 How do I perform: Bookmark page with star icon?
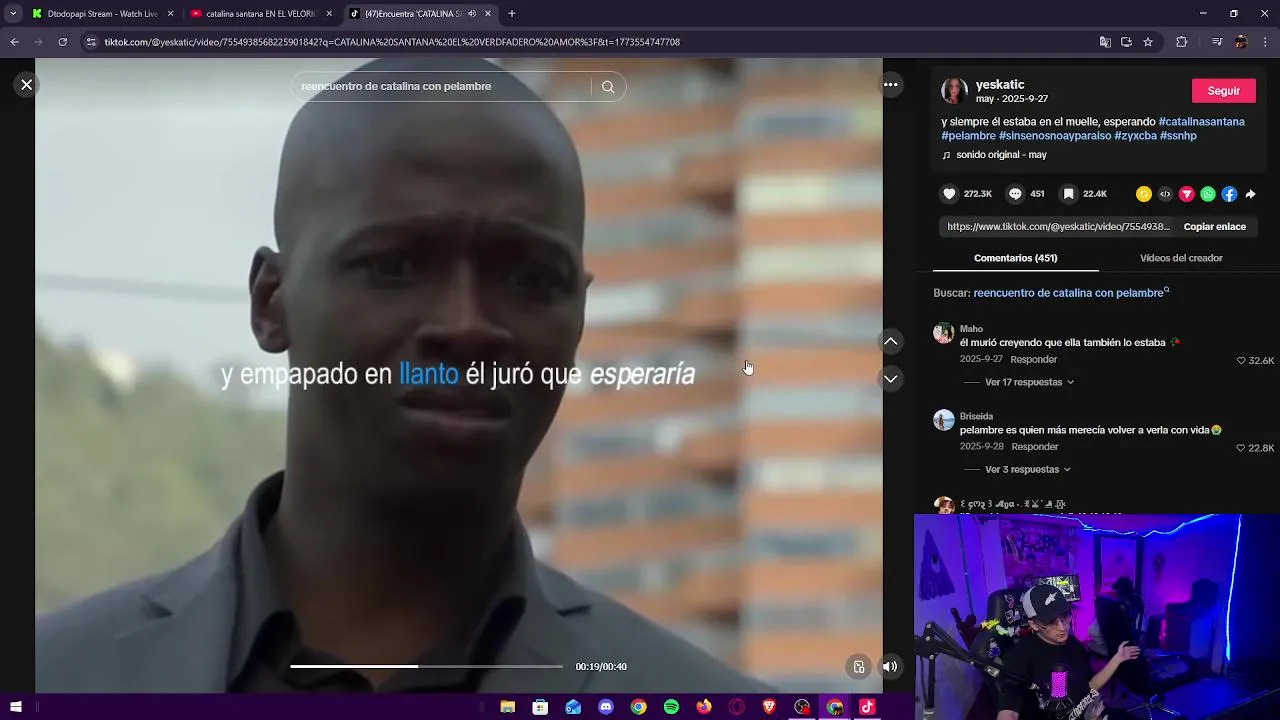[1148, 42]
